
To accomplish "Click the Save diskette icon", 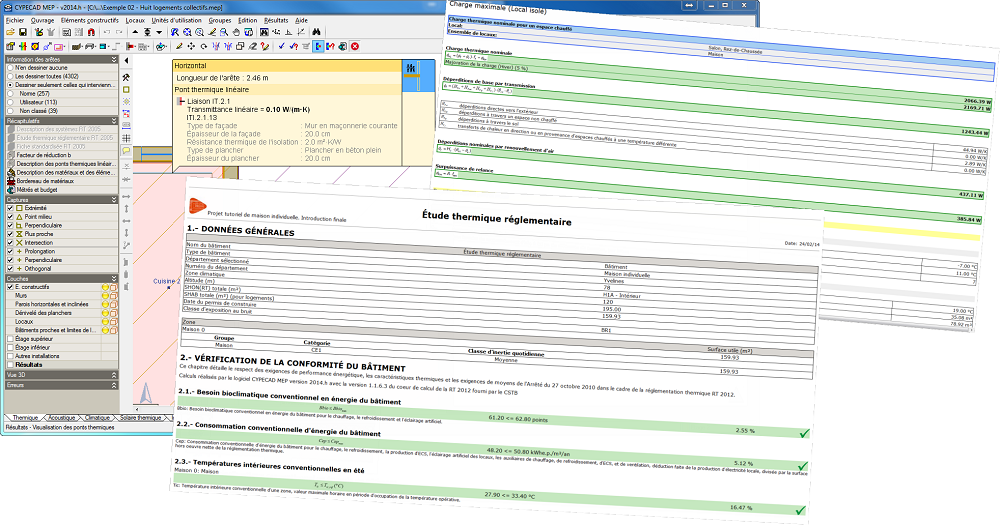I will (x=23, y=33).
